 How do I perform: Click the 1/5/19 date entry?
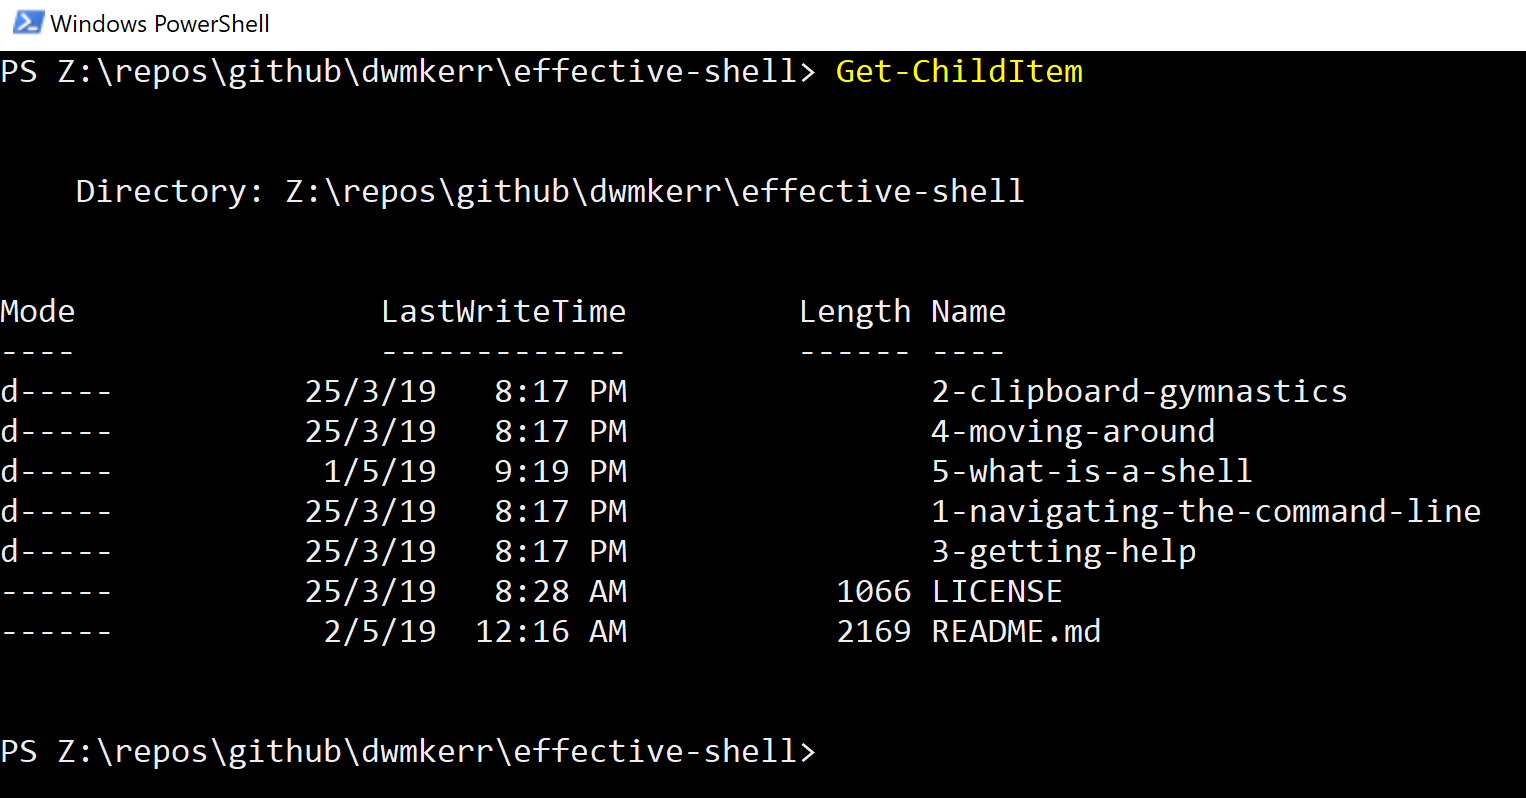click(x=380, y=472)
